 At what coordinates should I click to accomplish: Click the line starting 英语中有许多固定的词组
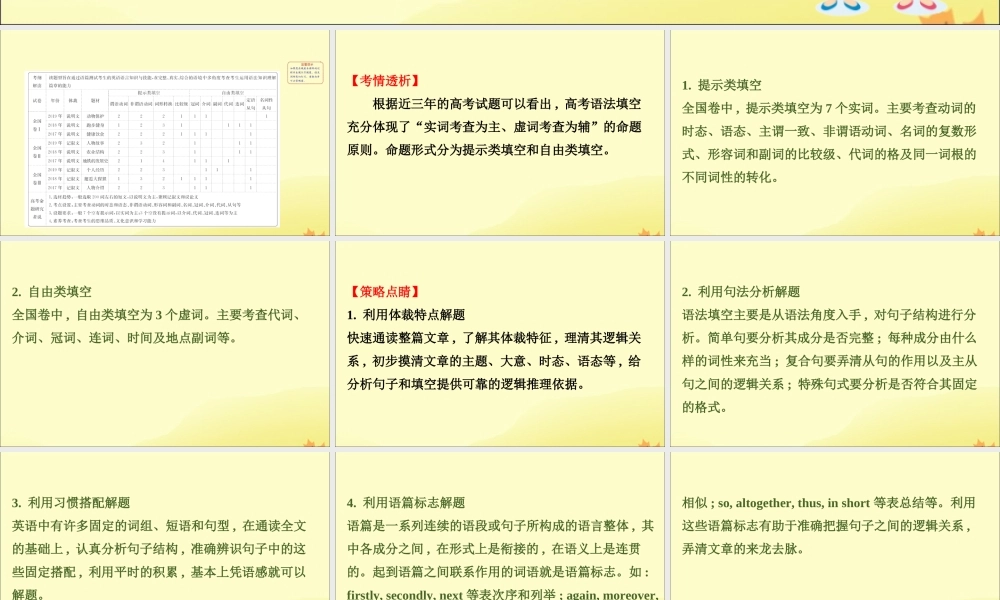coord(159,526)
